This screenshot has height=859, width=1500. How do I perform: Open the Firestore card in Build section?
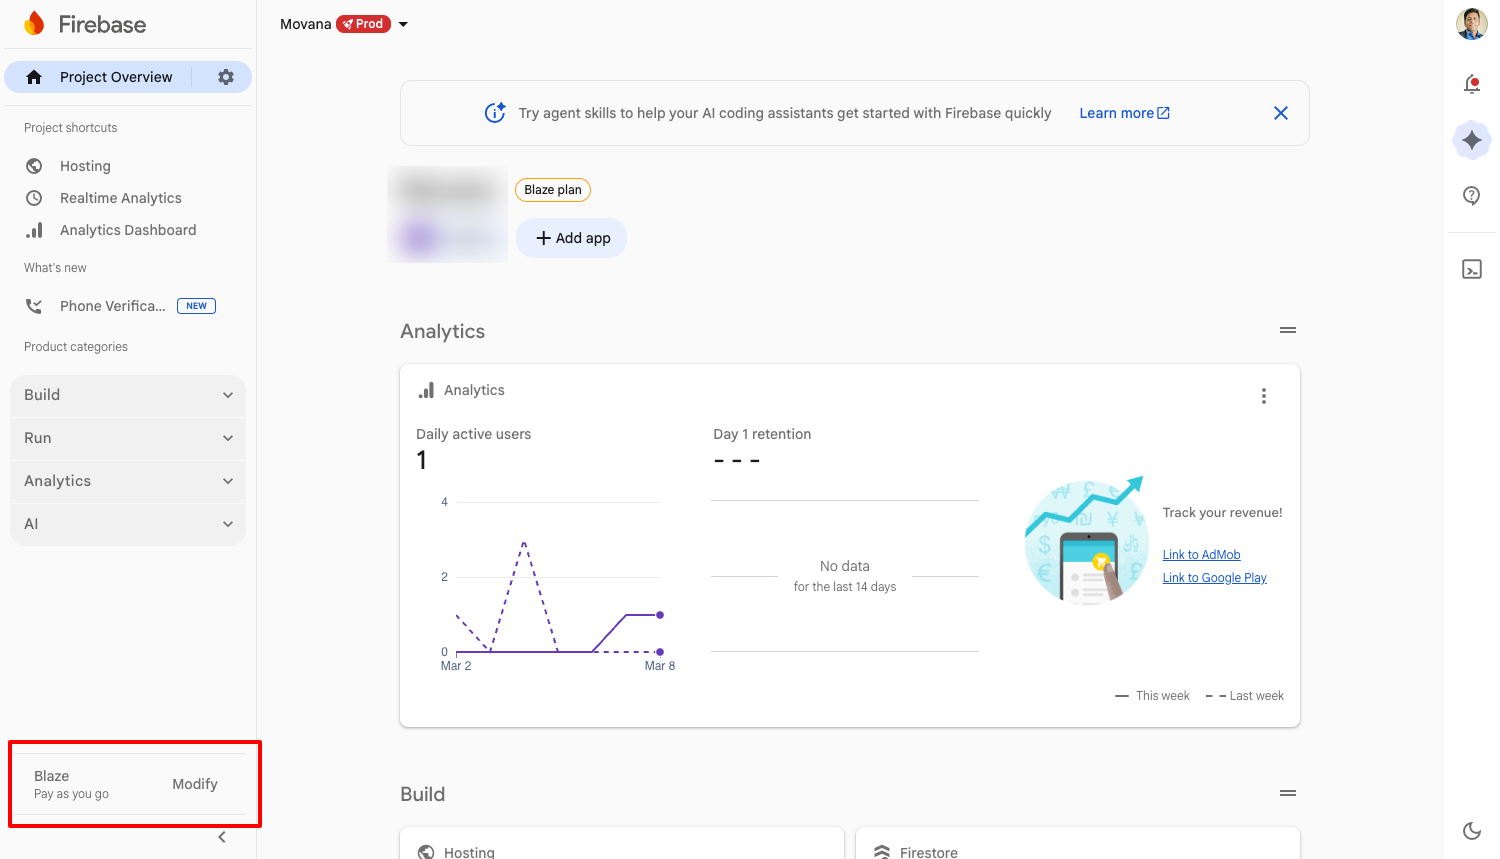1078,843
